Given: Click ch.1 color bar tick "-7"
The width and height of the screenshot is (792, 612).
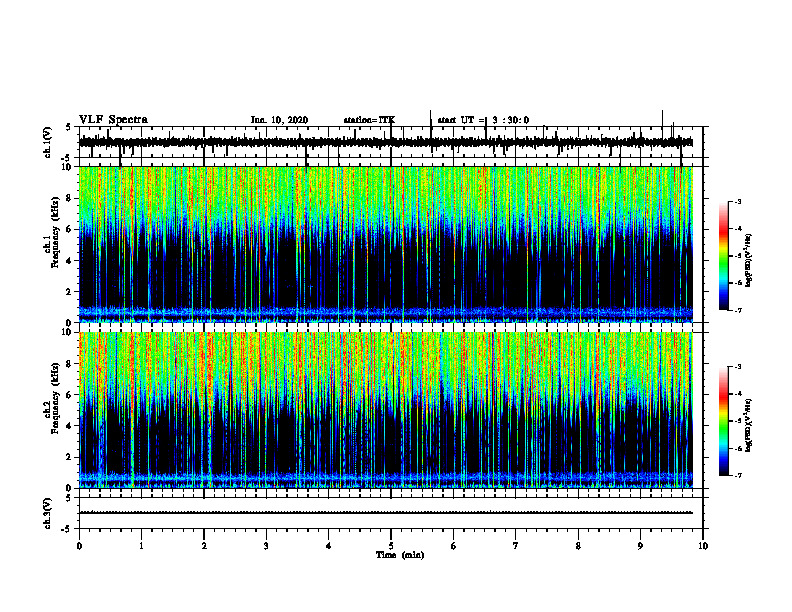Looking at the screenshot, I should click(x=738, y=310).
